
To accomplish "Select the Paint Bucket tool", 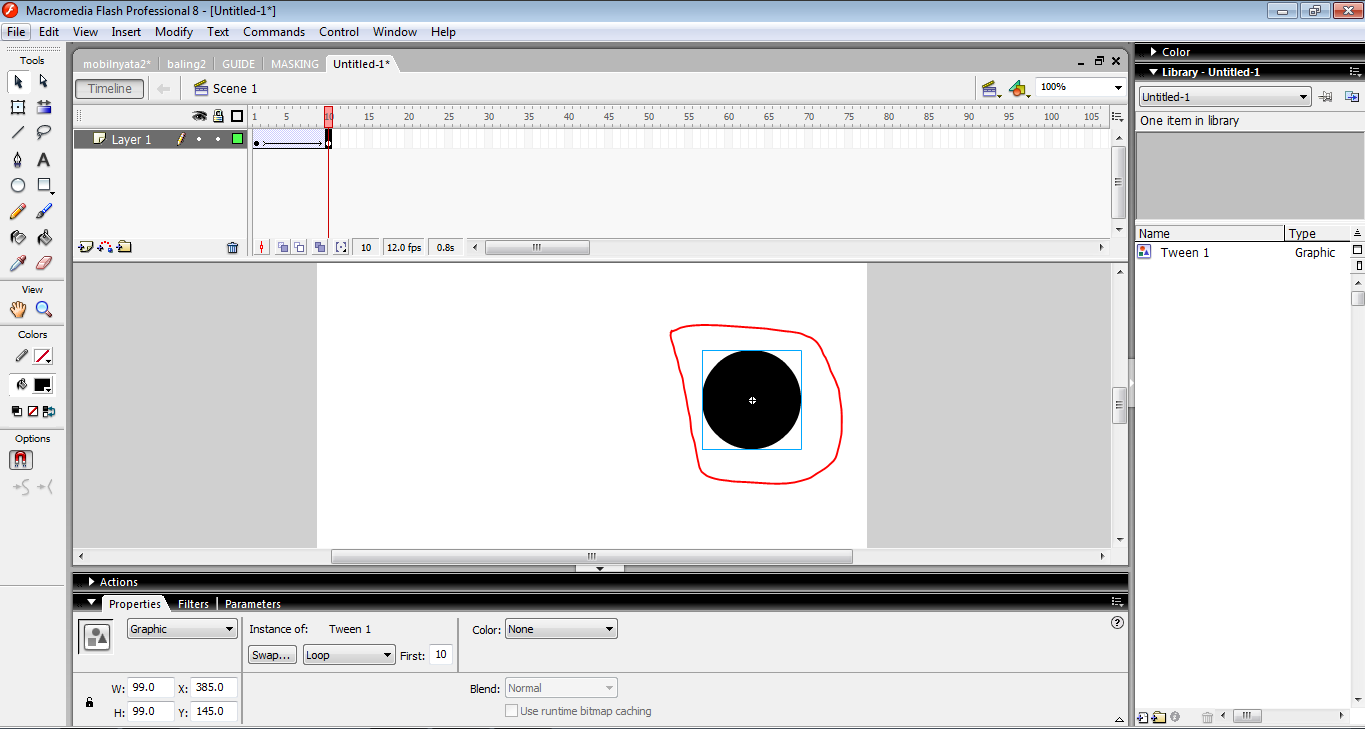I will click(43, 237).
